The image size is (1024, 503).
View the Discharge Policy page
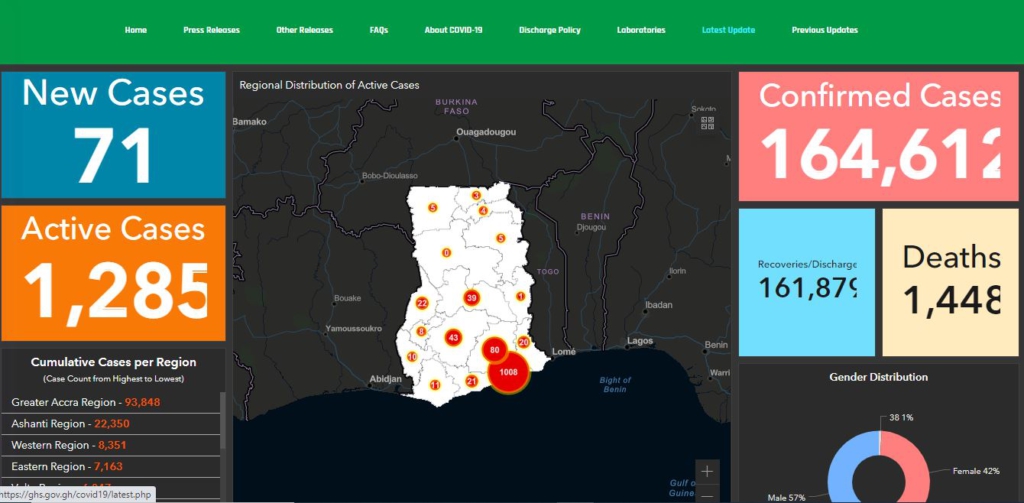point(550,30)
